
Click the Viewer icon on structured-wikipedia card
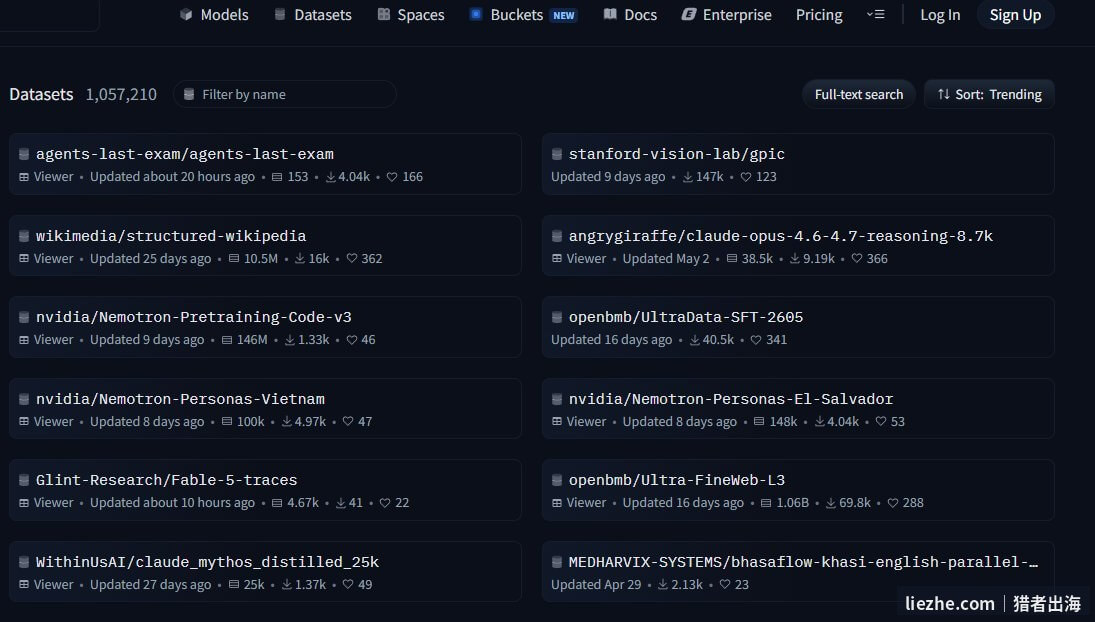[x=24, y=258]
